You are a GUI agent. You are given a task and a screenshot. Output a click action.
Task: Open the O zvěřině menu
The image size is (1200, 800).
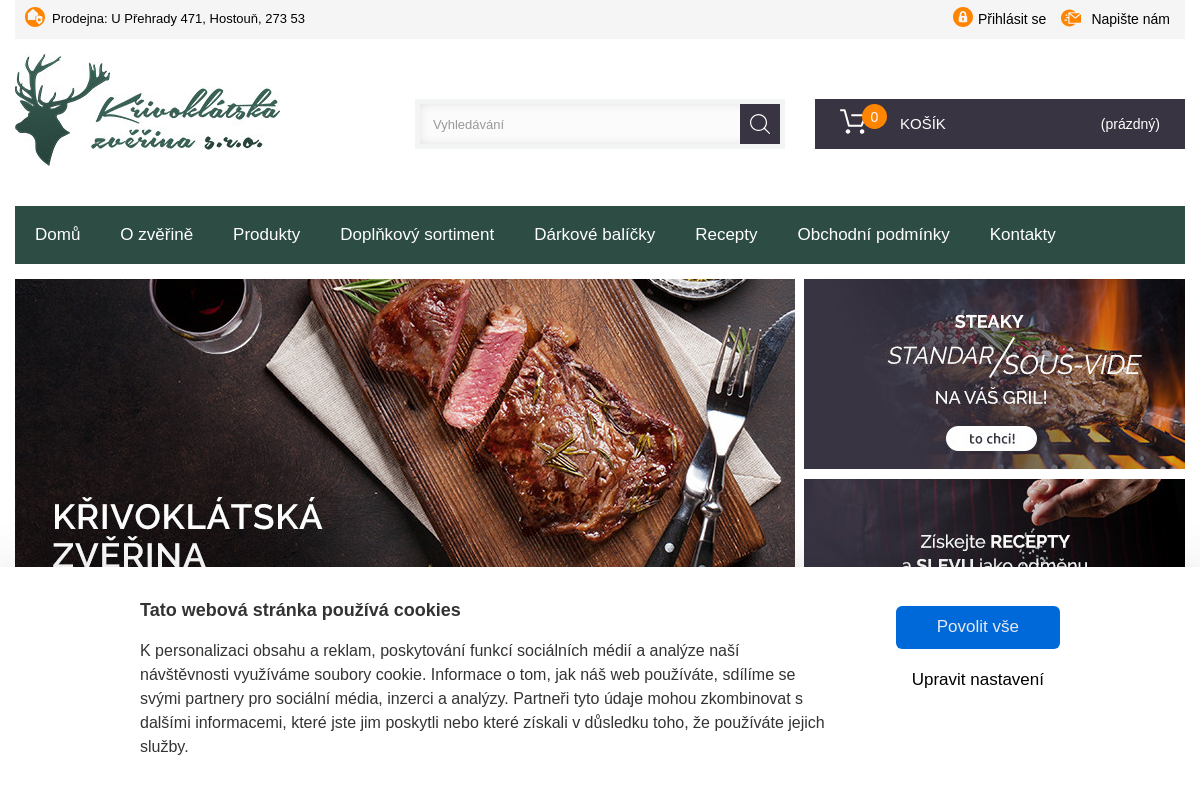click(x=157, y=235)
